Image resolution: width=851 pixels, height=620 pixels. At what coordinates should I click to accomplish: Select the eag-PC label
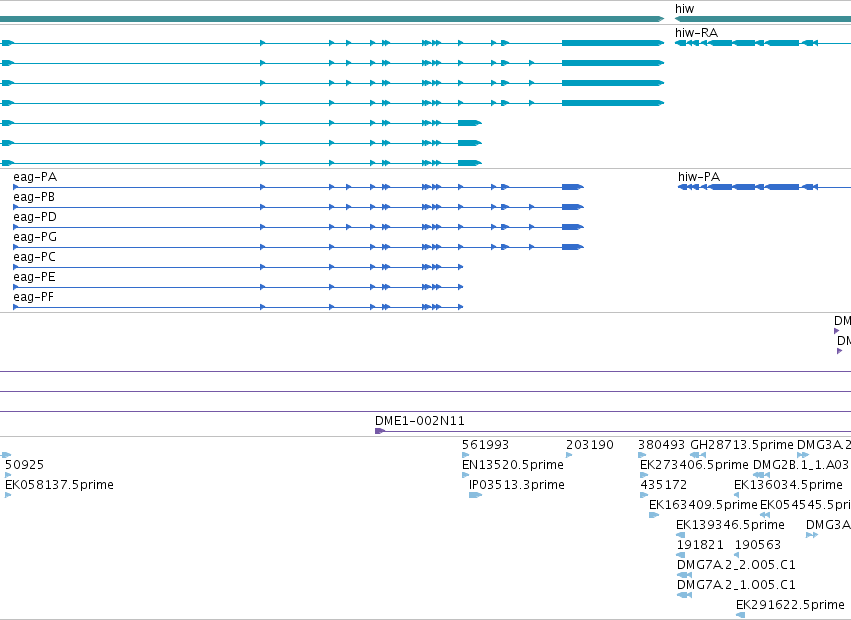(x=34, y=257)
